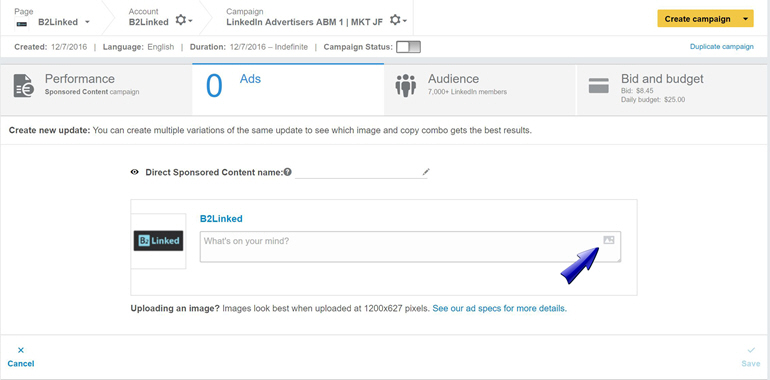
Task: Click the Bid and budget card icon
Action: [599, 85]
